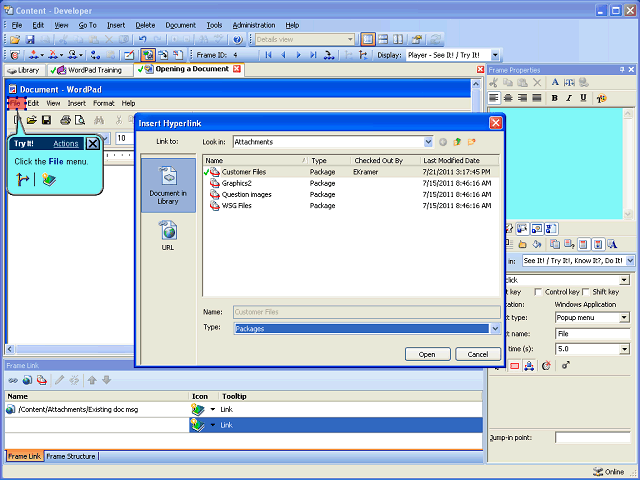640x480 pixels.
Task: Click the chain link icon in Frame Link toolbar
Action: click(x=13, y=380)
